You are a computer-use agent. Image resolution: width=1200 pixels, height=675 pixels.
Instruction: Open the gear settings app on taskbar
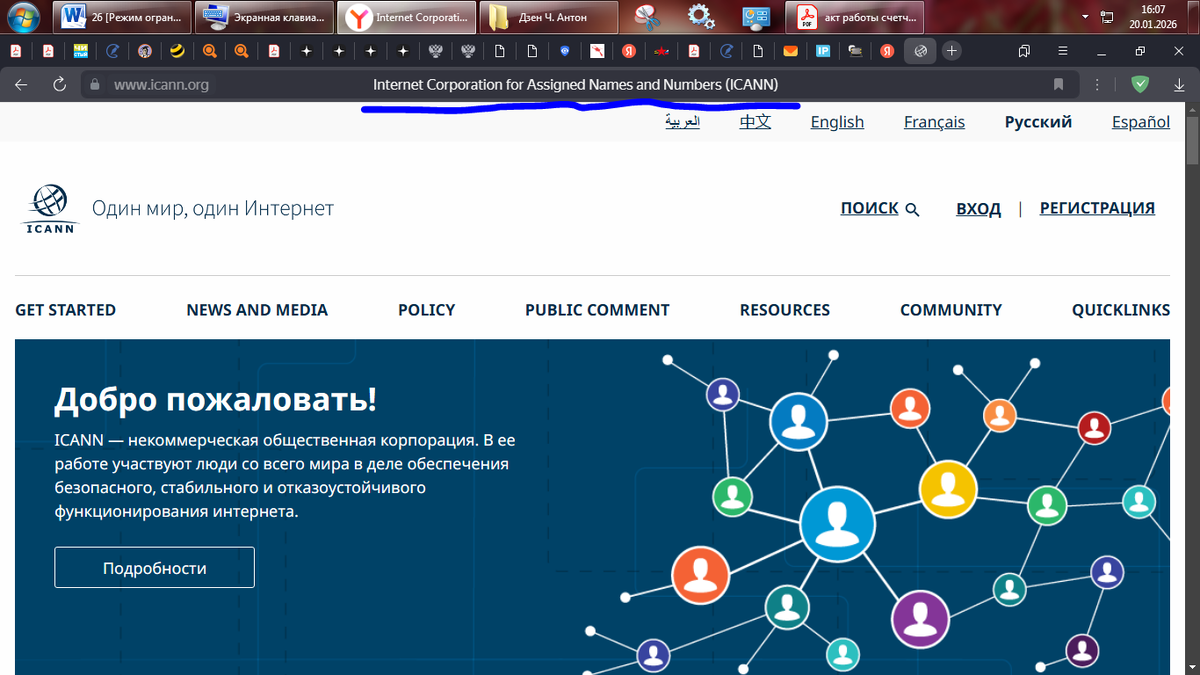tap(702, 17)
